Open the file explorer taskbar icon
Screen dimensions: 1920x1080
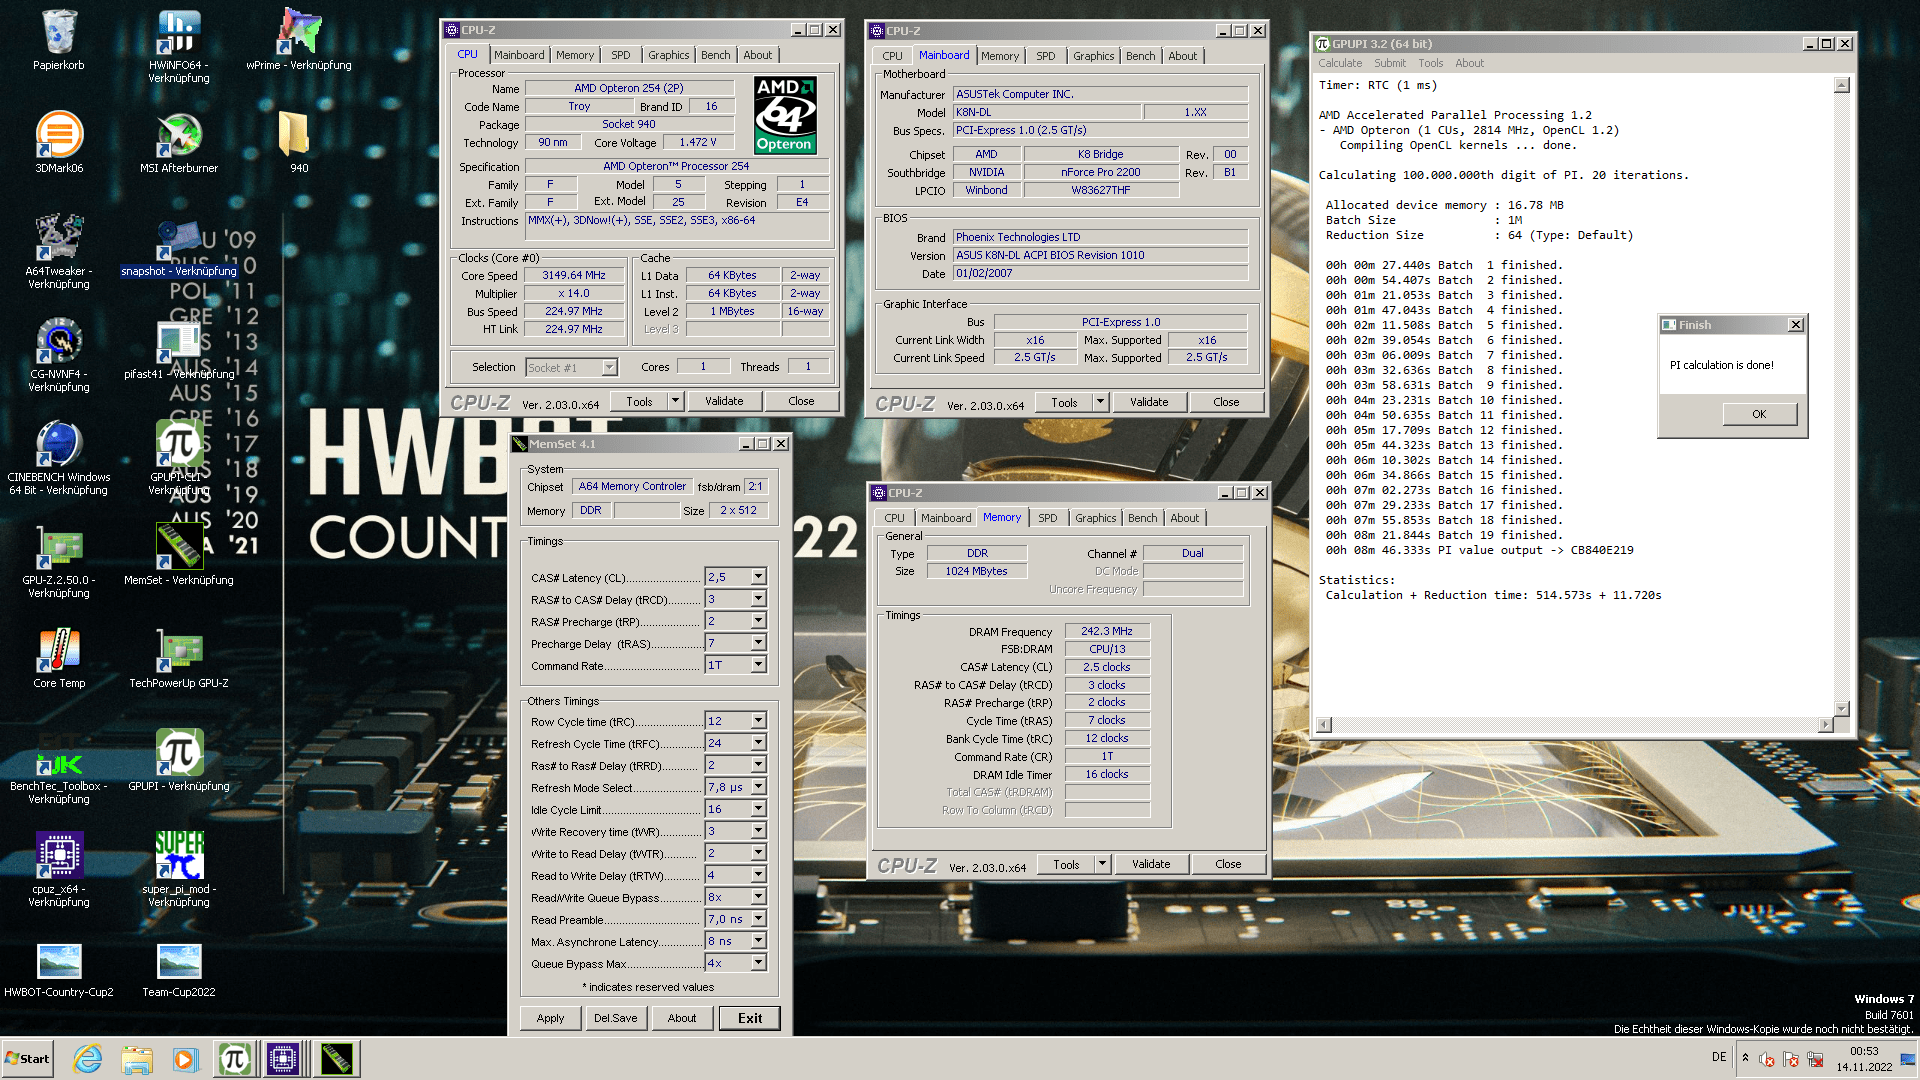[x=137, y=1059]
